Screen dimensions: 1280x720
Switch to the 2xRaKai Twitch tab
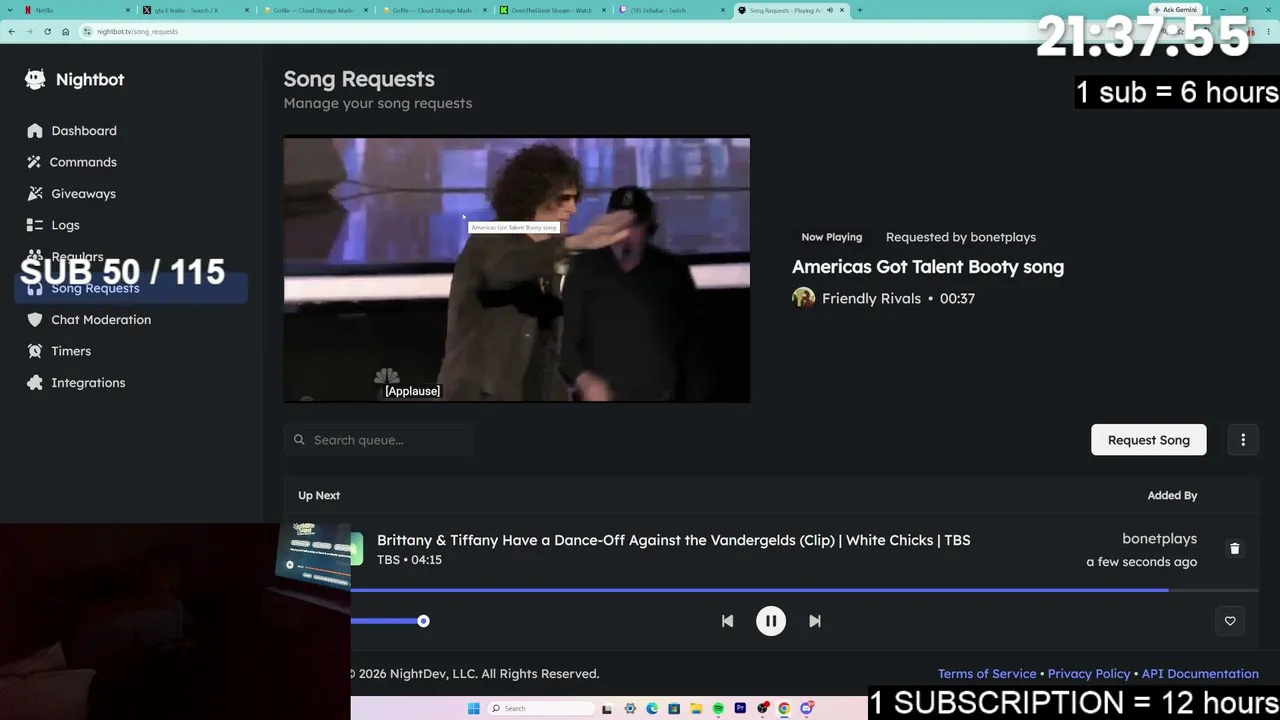pos(672,10)
